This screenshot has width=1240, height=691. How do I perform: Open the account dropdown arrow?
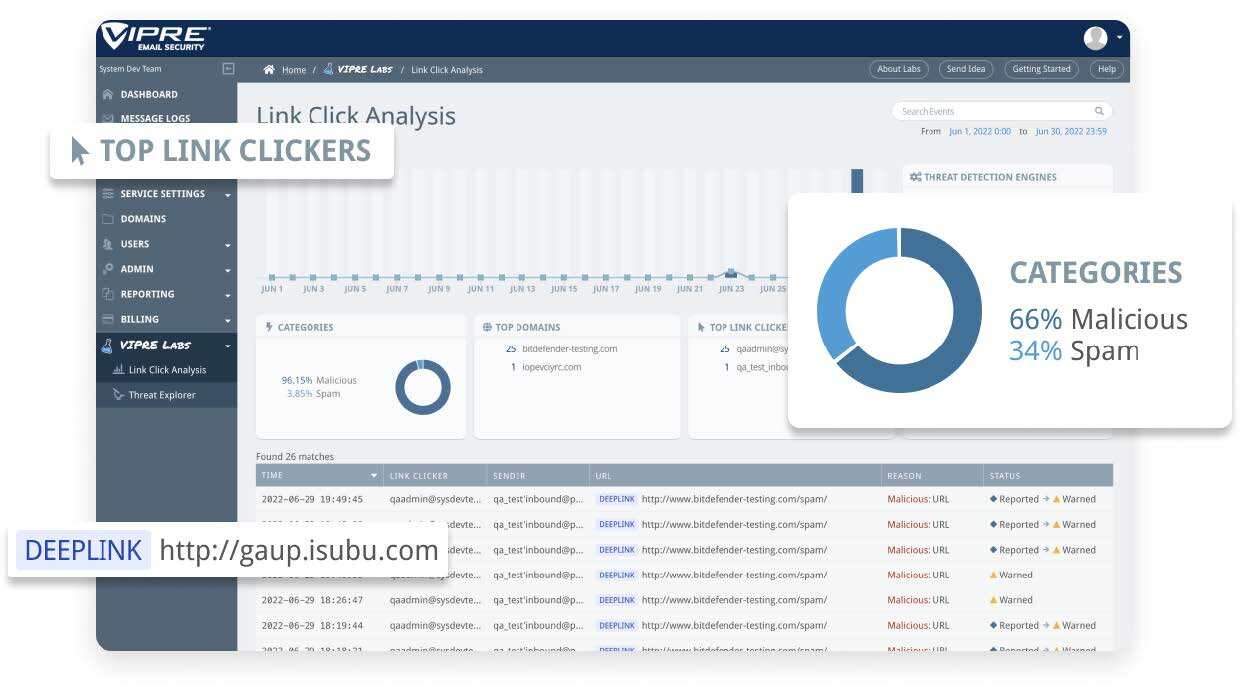[x=1119, y=38]
